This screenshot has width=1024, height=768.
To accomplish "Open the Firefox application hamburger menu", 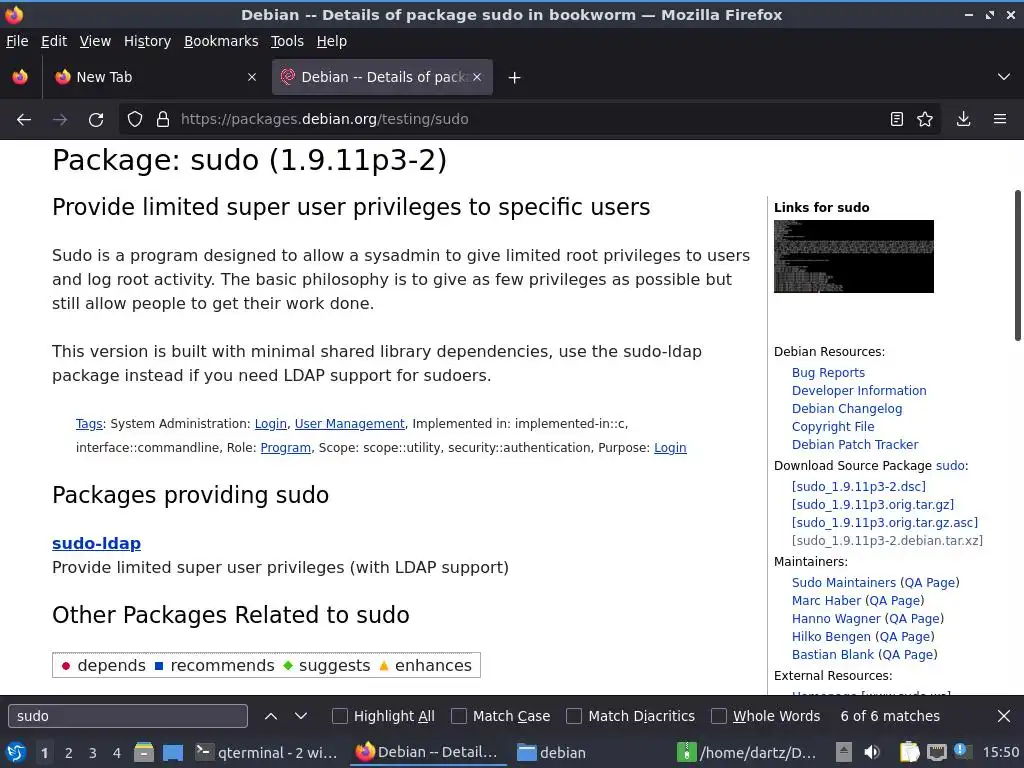I will (1000, 120).
